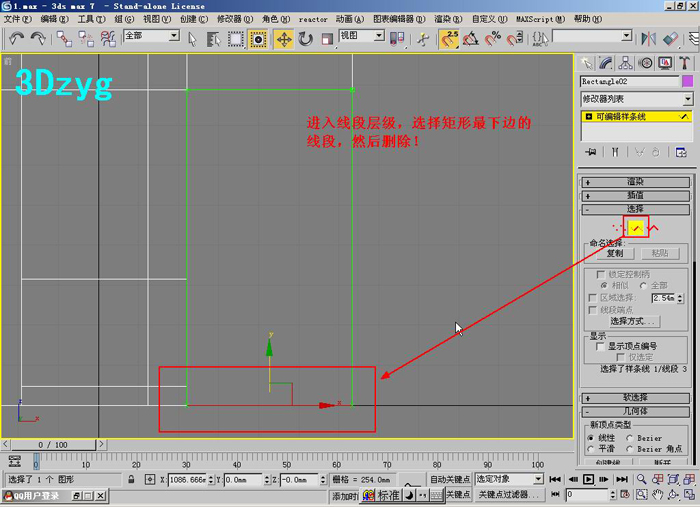
Task: Select the Select and Link tool
Action: click(64, 39)
